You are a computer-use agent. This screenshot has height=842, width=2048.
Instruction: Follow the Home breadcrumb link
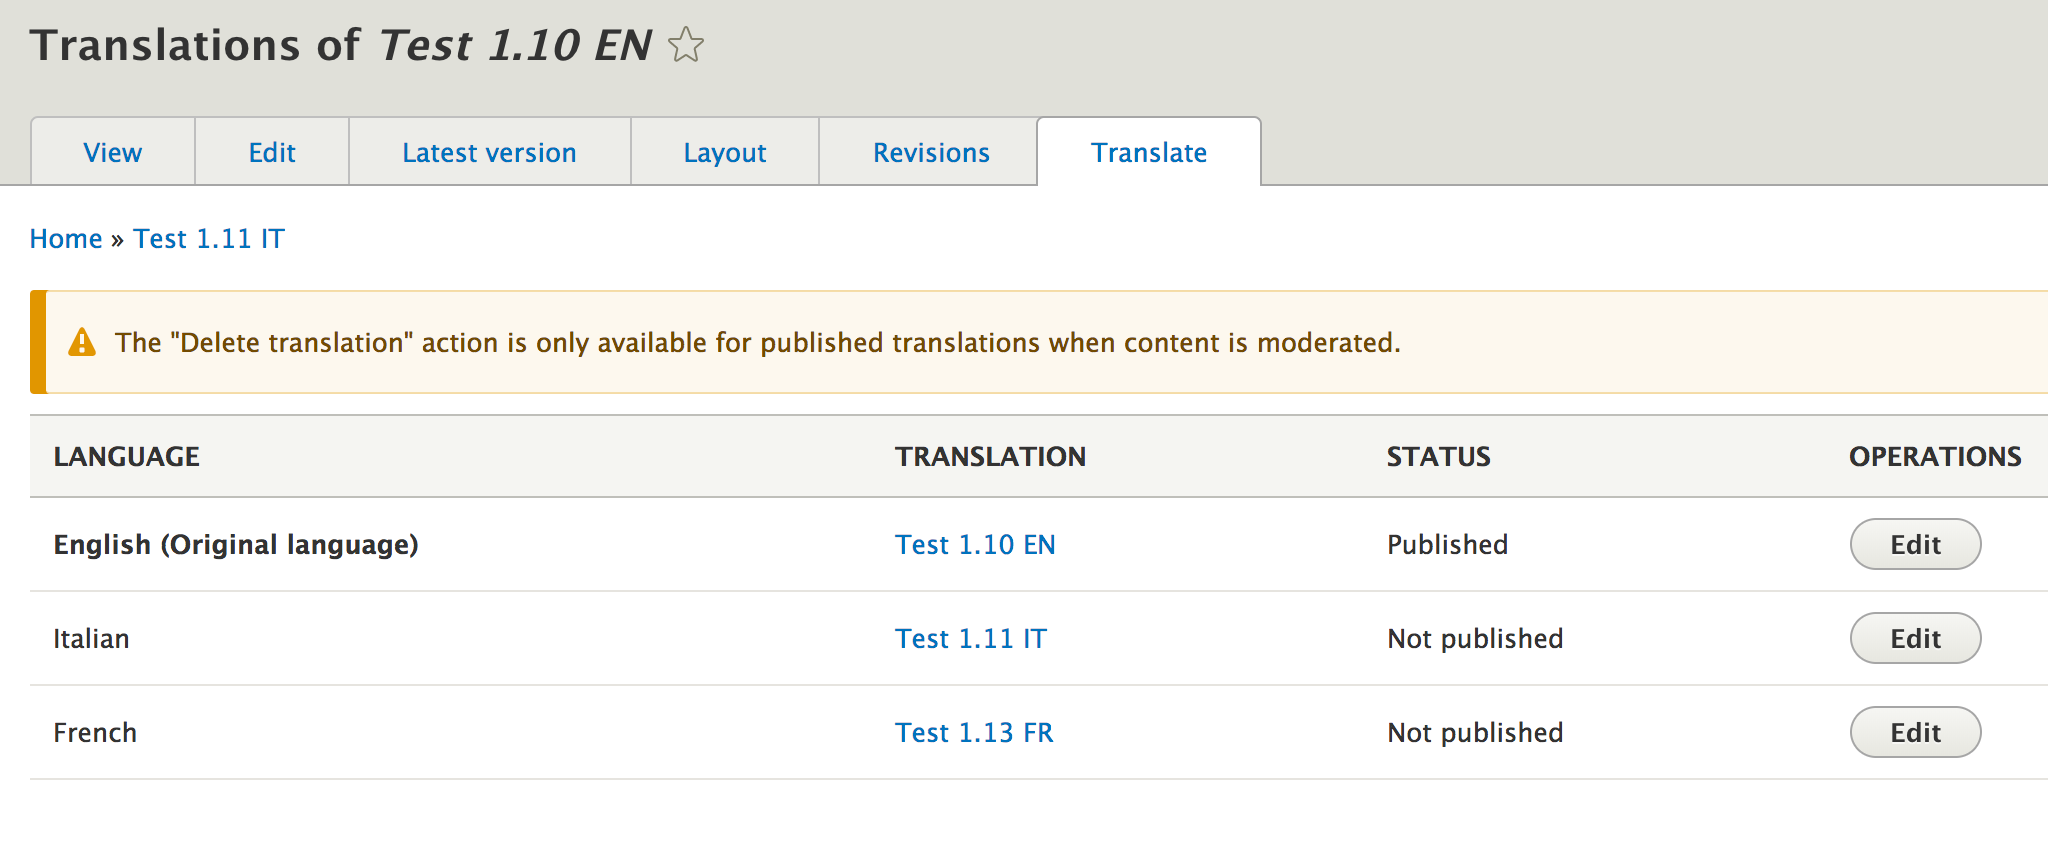66,239
